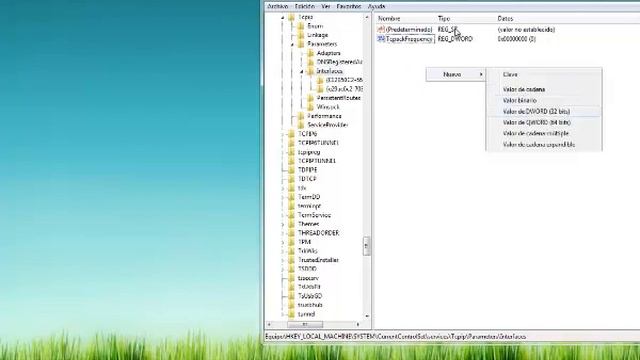
Task: Click the horizontal scrollbar right arrow
Action: pyautogui.click(x=358, y=324)
